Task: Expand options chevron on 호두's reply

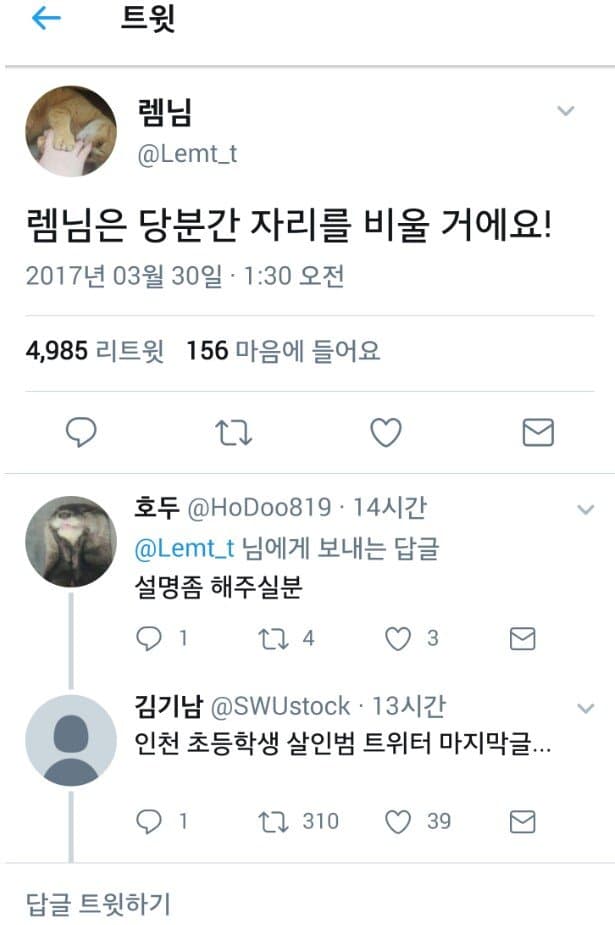Action: click(x=586, y=510)
